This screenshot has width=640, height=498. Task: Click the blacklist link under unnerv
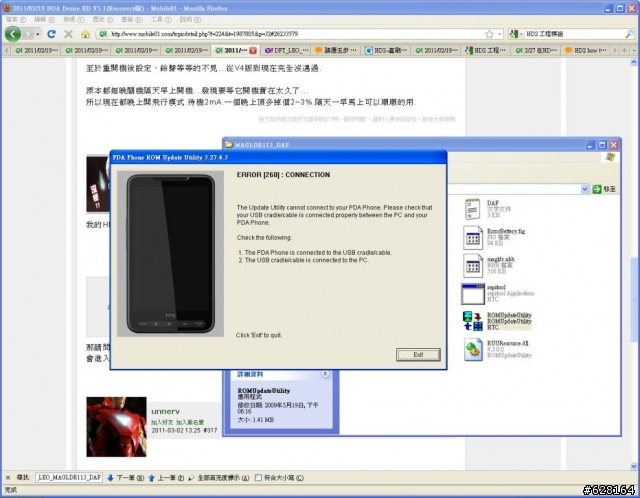tap(190, 422)
